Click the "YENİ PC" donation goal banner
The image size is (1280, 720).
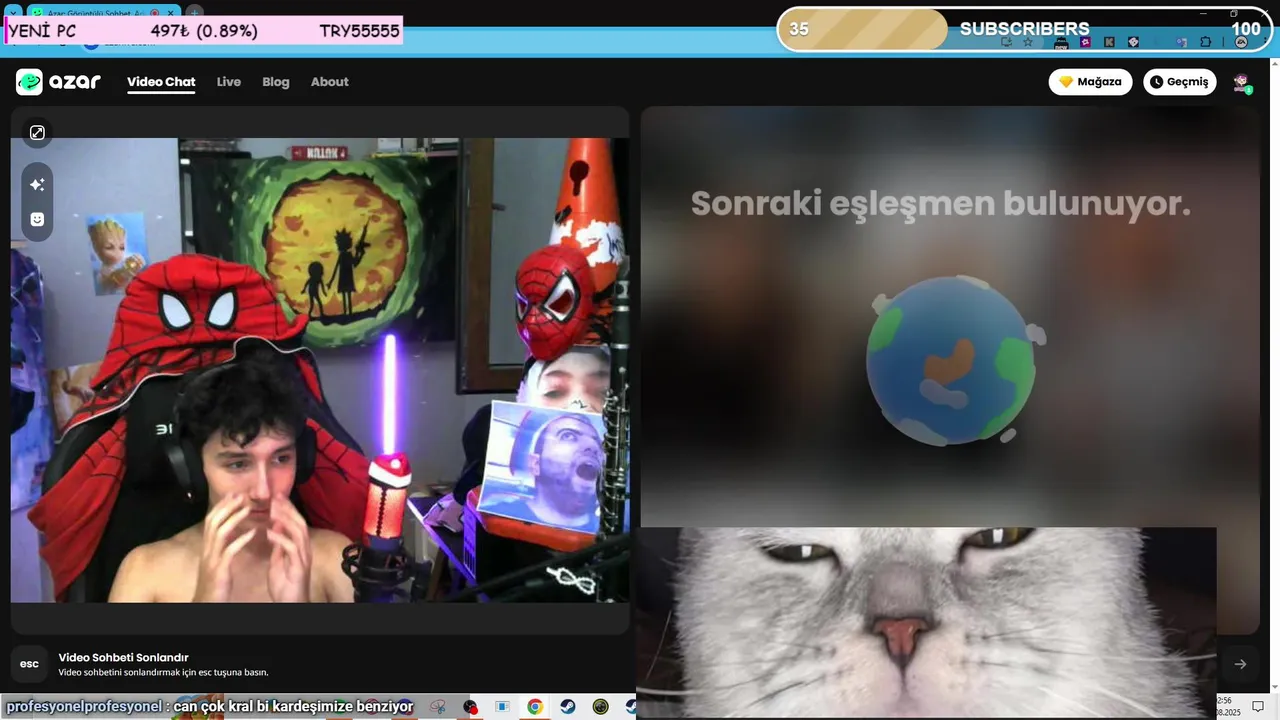click(x=204, y=31)
